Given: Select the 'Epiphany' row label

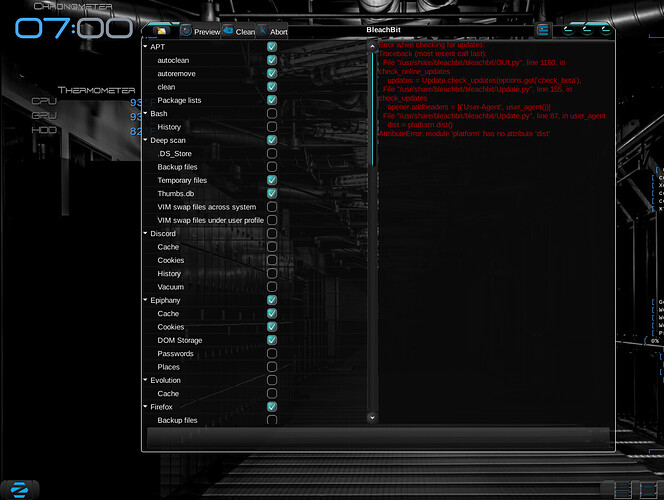Looking at the screenshot, I should click(165, 300).
